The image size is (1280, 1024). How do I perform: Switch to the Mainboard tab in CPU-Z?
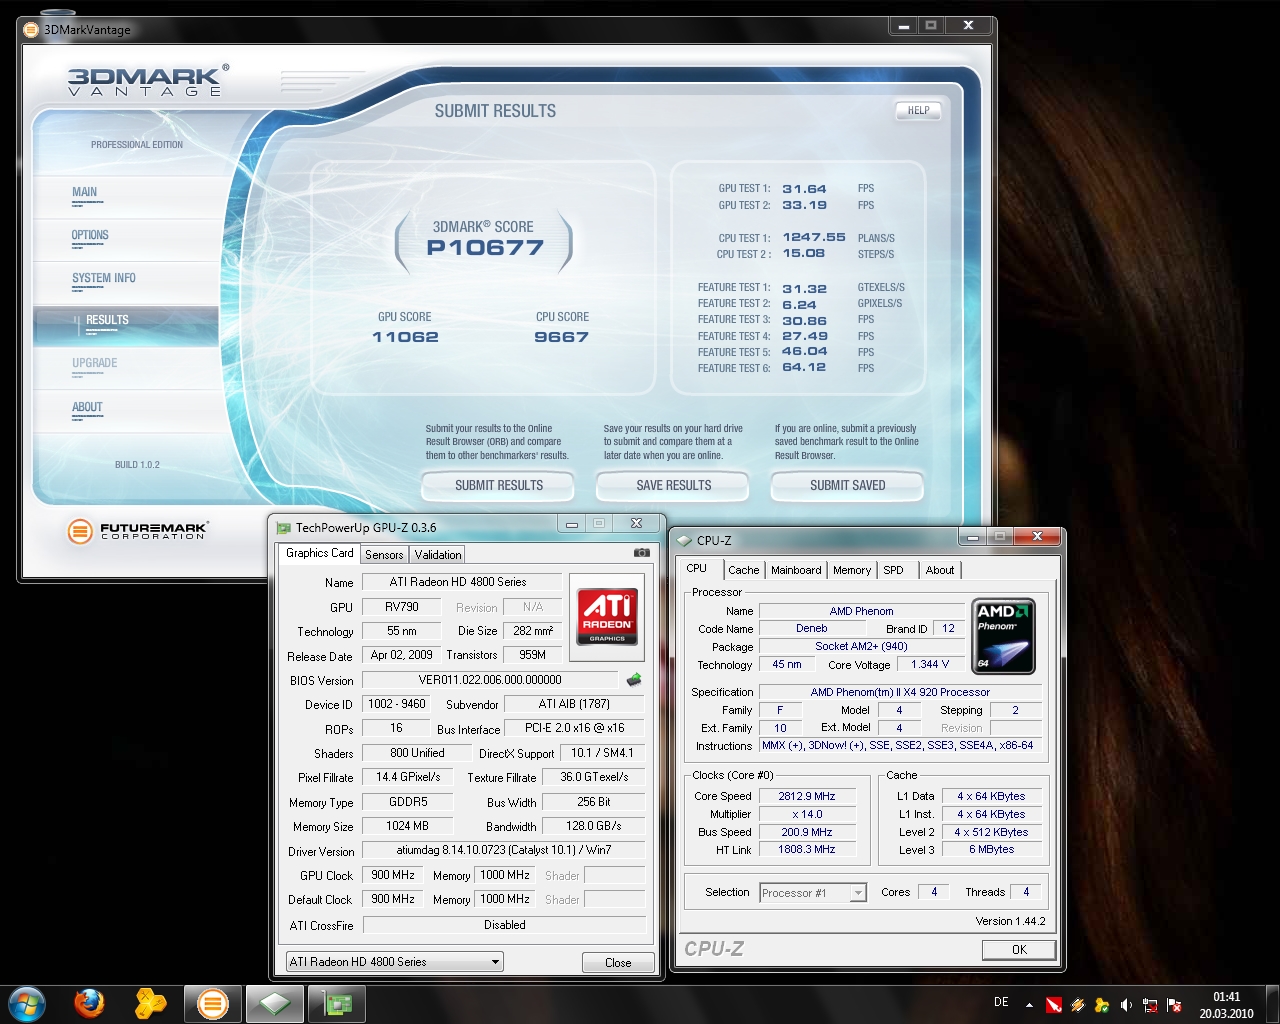point(796,570)
